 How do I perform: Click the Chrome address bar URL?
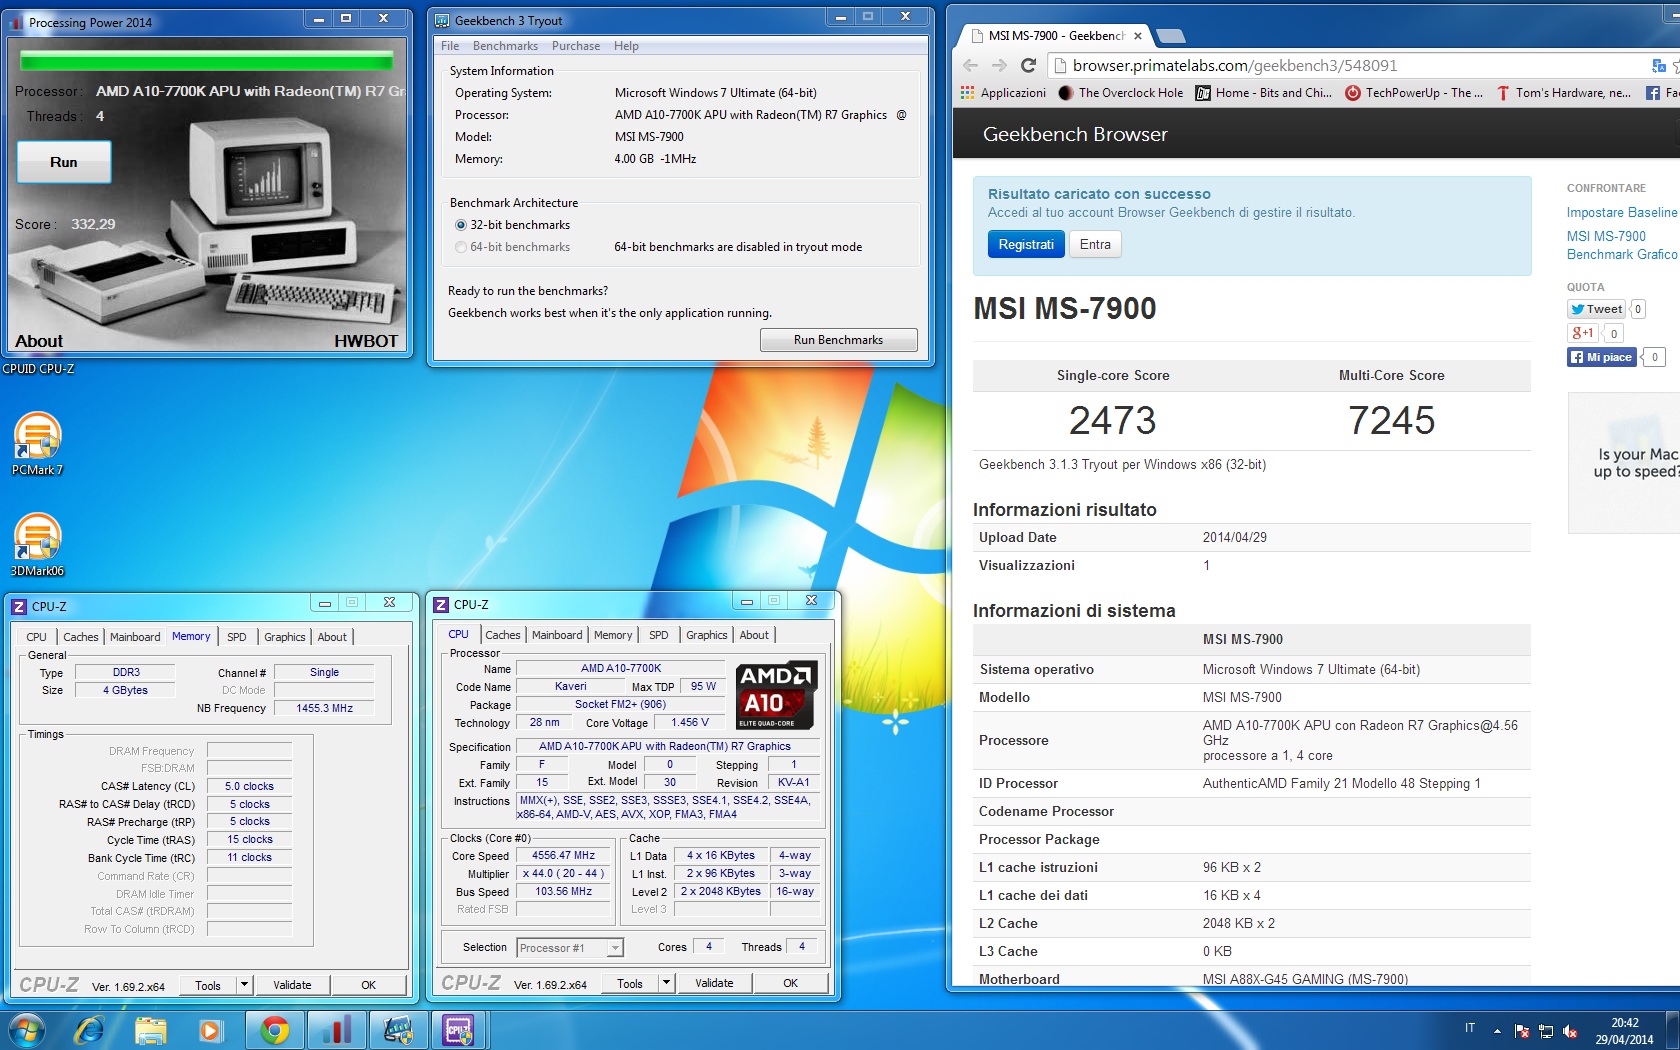point(1235,65)
